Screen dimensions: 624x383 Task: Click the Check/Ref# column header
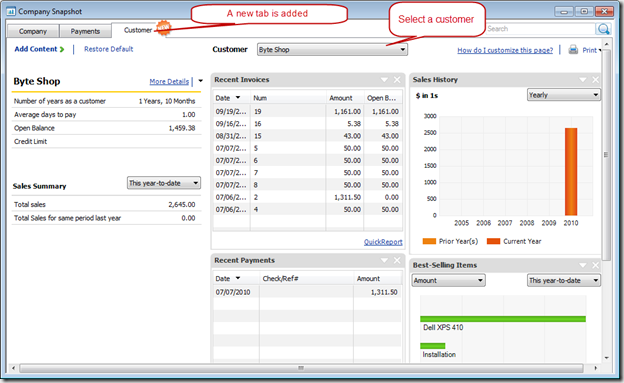pos(306,279)
